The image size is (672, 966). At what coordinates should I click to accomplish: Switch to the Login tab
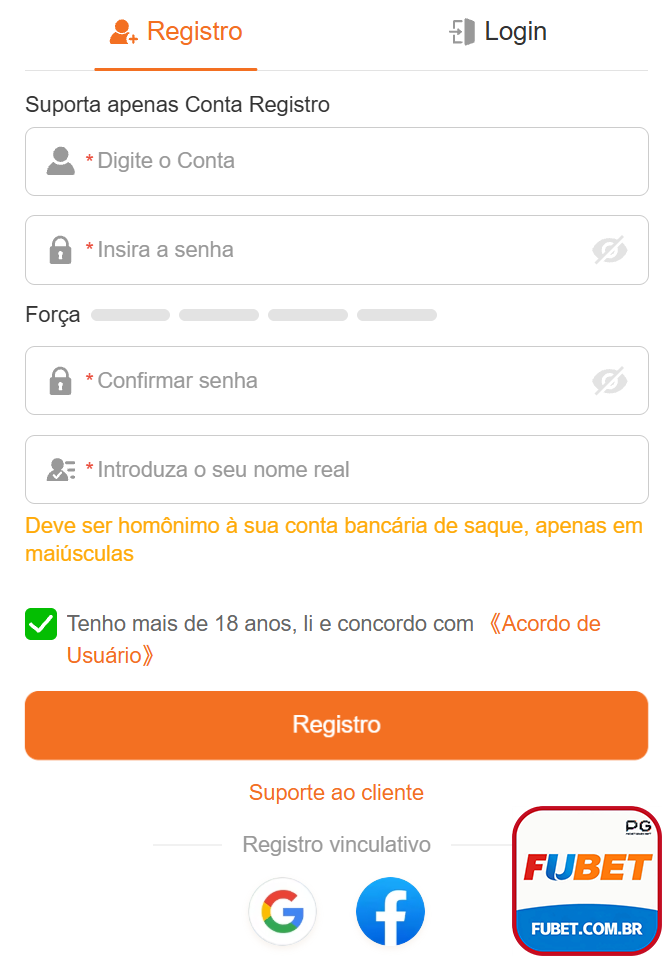(x=498, y=31)
